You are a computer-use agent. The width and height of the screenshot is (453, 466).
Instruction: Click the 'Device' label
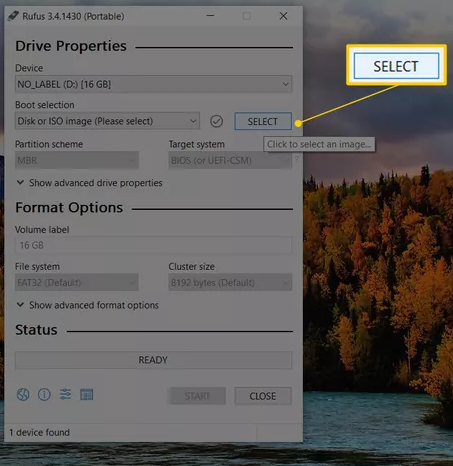(x=29, y=68)
